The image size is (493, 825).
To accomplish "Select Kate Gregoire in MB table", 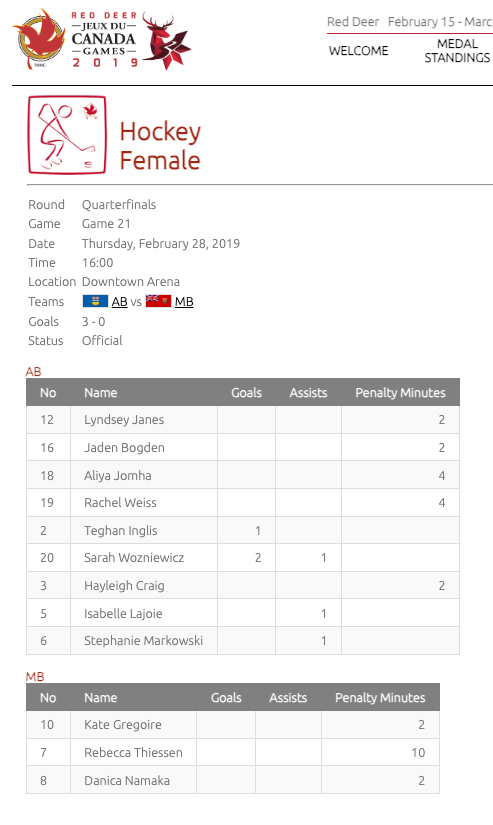I will coord(233,725).
